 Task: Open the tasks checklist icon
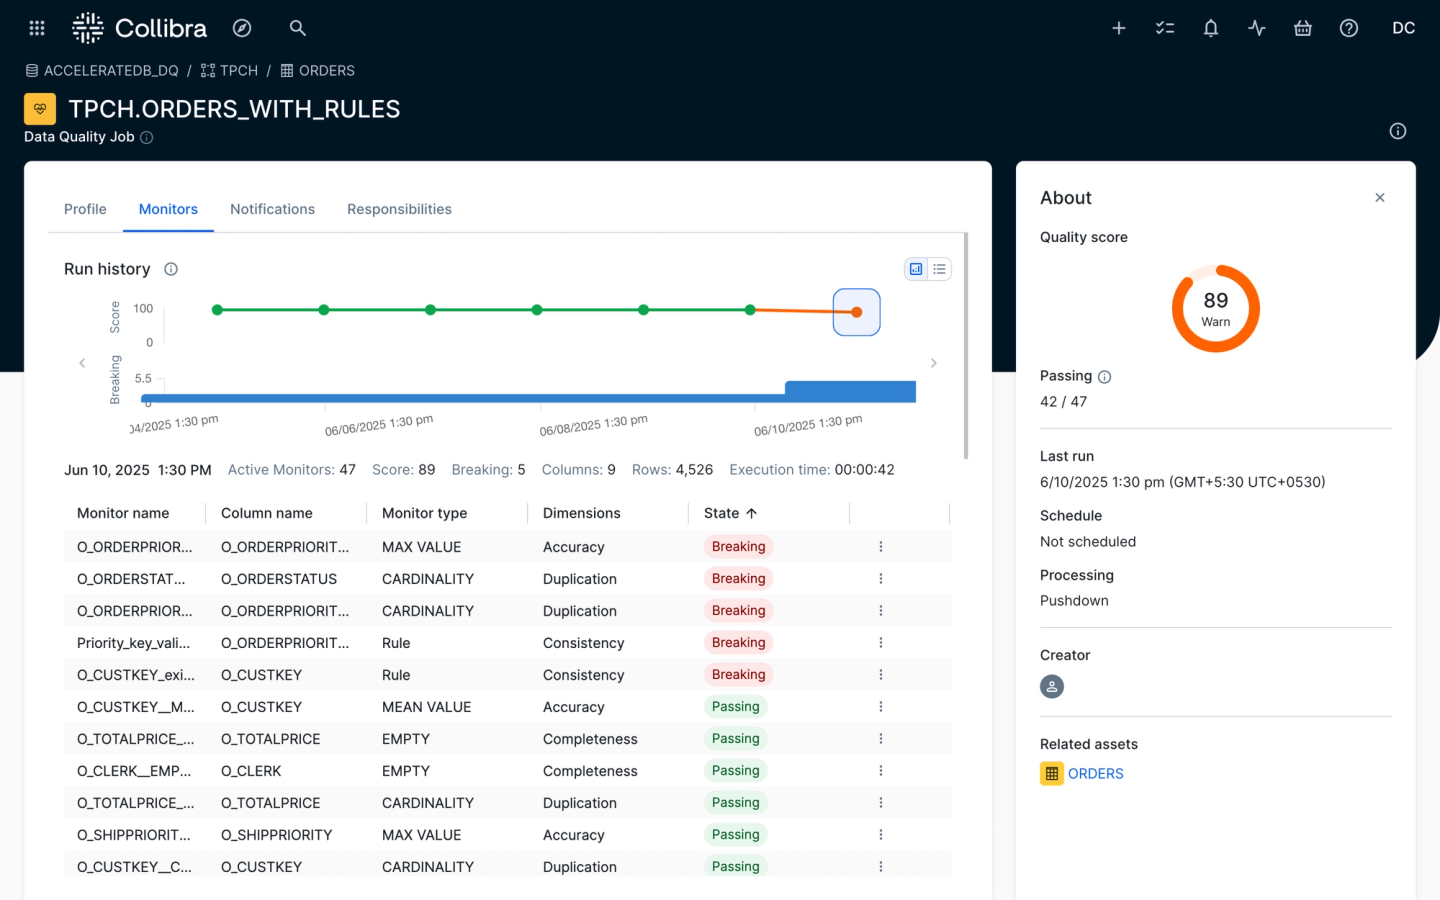tap(1165, 28)
